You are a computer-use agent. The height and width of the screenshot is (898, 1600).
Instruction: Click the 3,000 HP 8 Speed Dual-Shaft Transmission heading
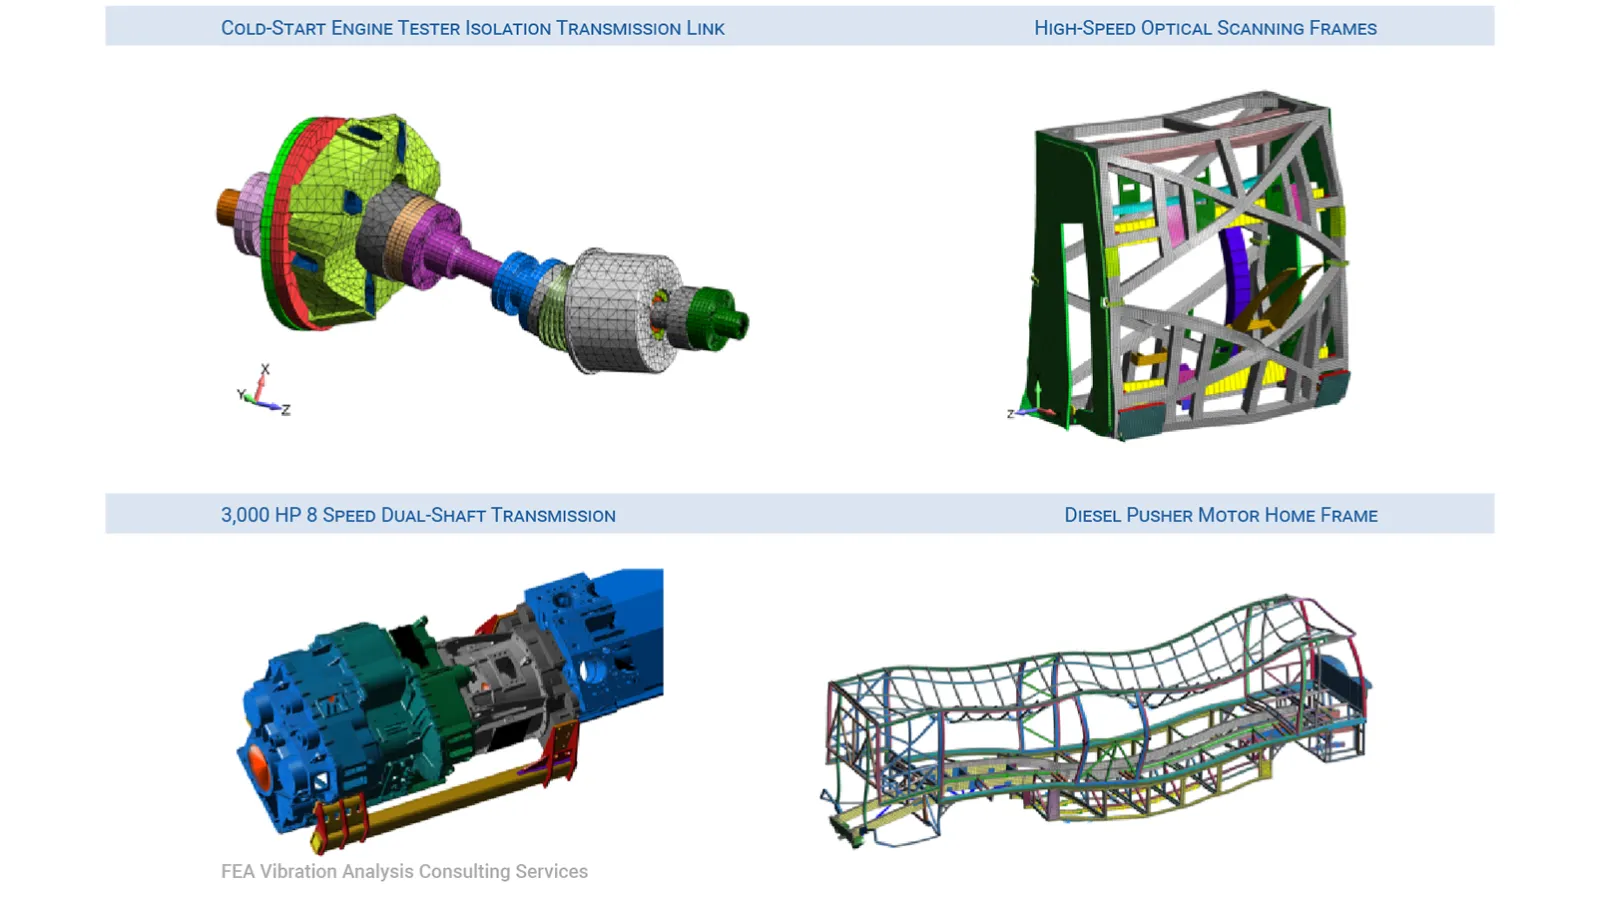coord(418,515)
